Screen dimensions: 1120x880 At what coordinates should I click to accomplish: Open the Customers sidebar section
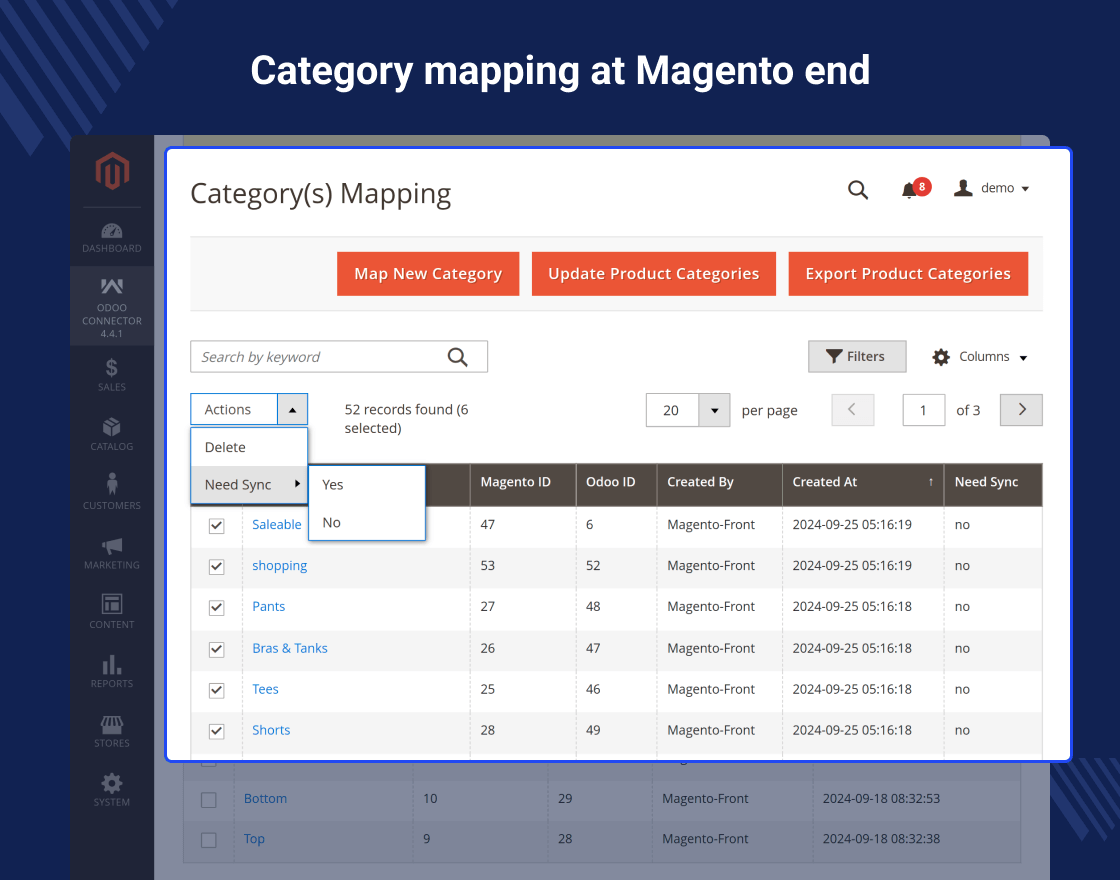[111, 492]
